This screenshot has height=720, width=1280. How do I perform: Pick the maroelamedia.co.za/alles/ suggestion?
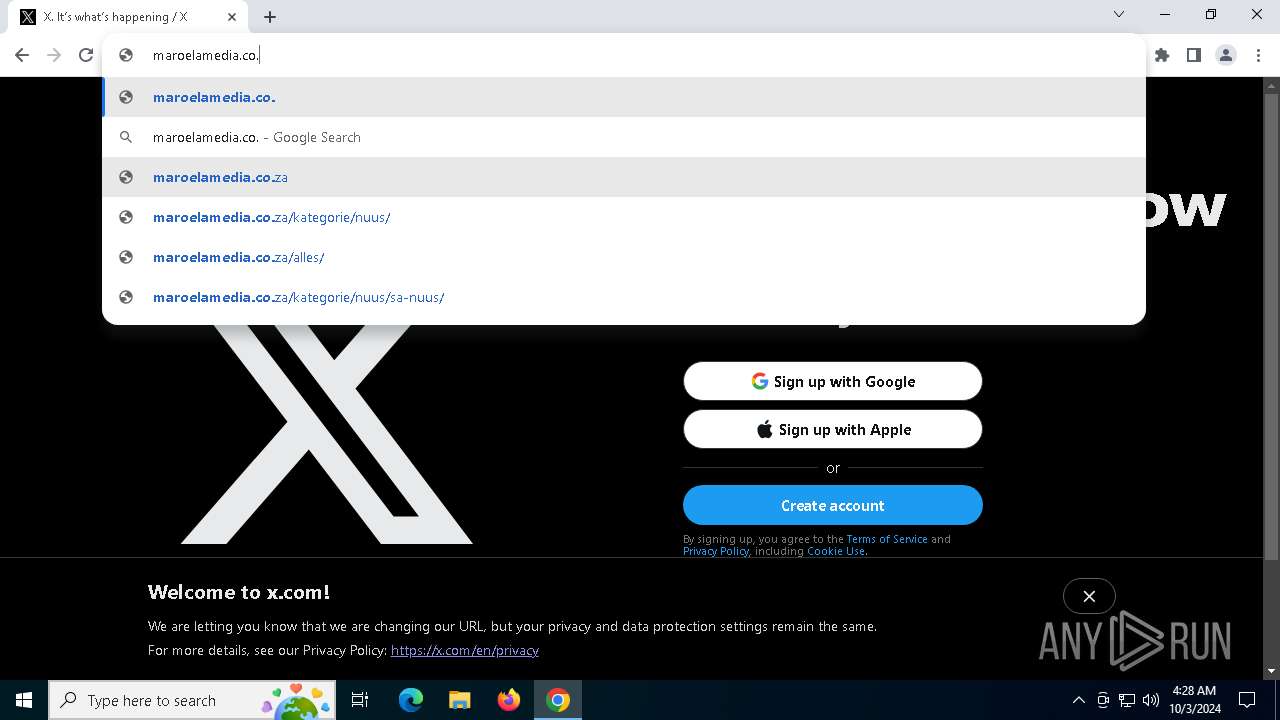(x=624, y=257)
